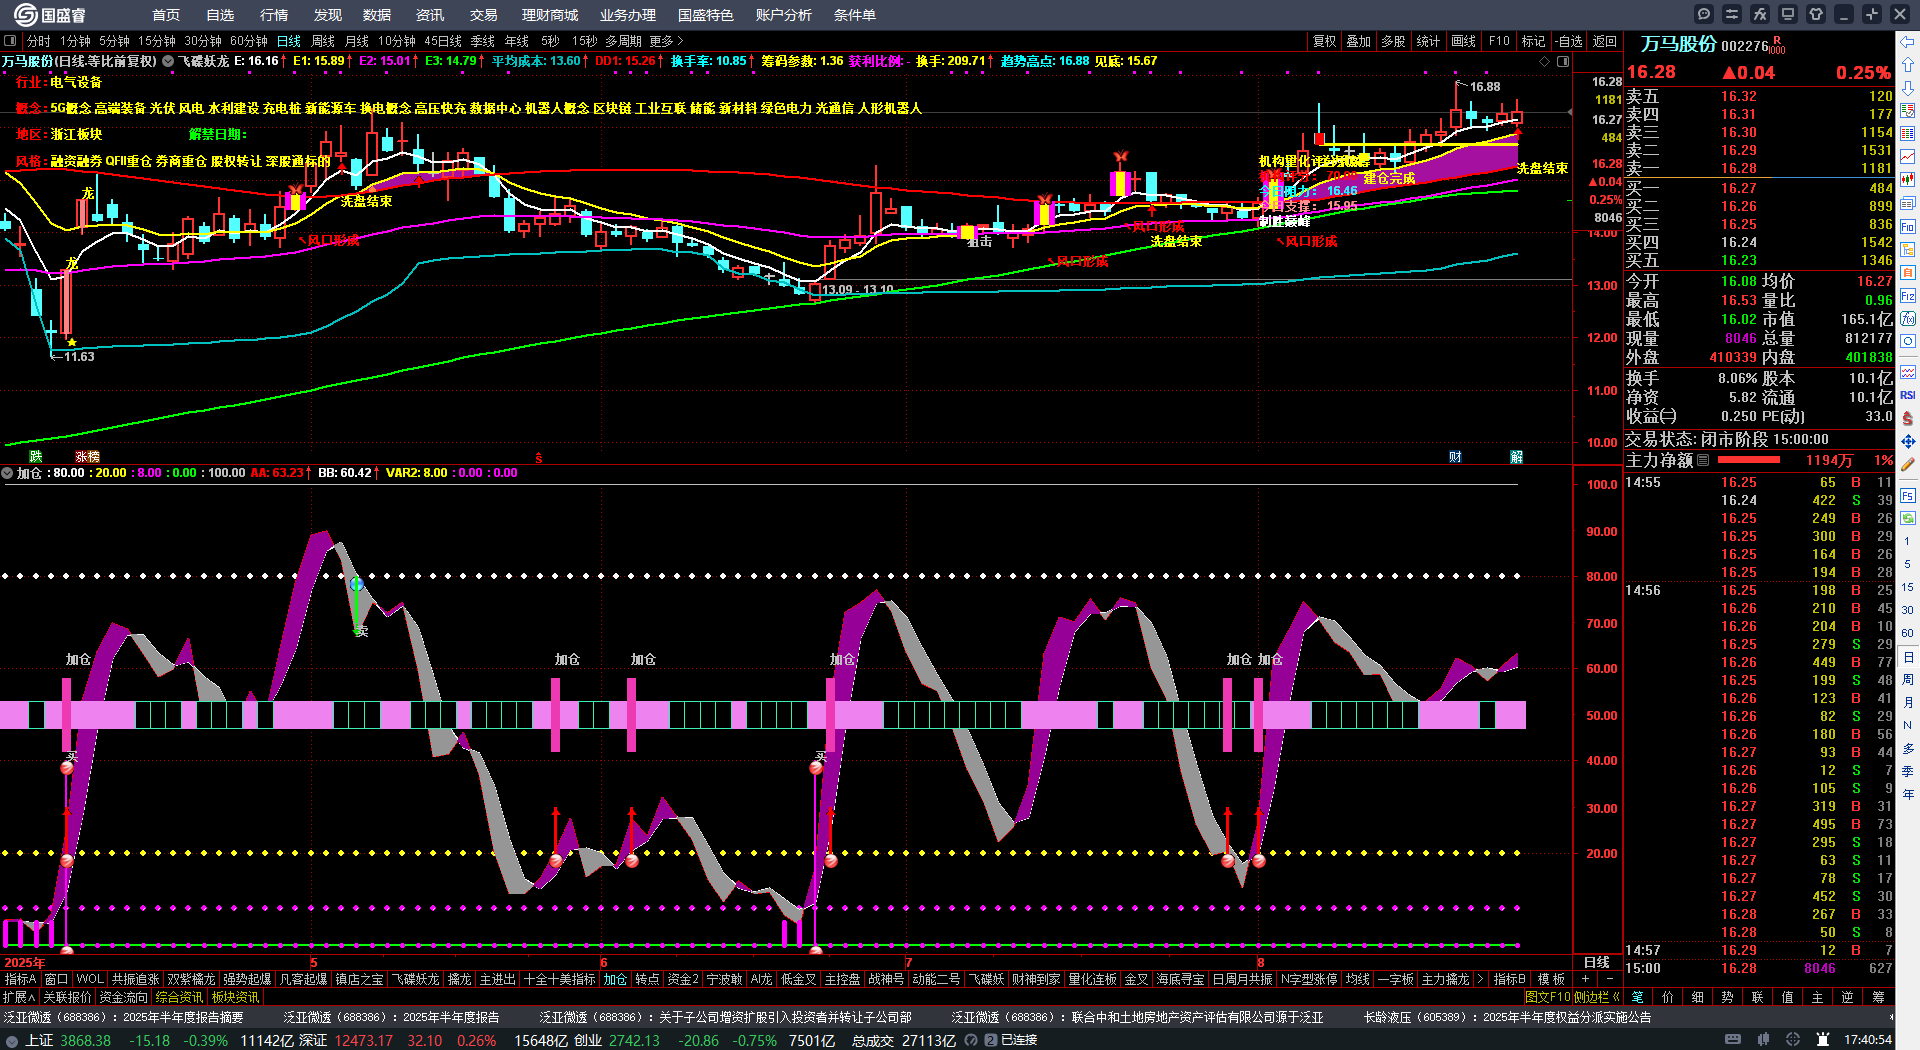Select the four-way move arrows sidebar icon
The width and height of the screenshot is (1920, 1050).
click(1908, 441)
